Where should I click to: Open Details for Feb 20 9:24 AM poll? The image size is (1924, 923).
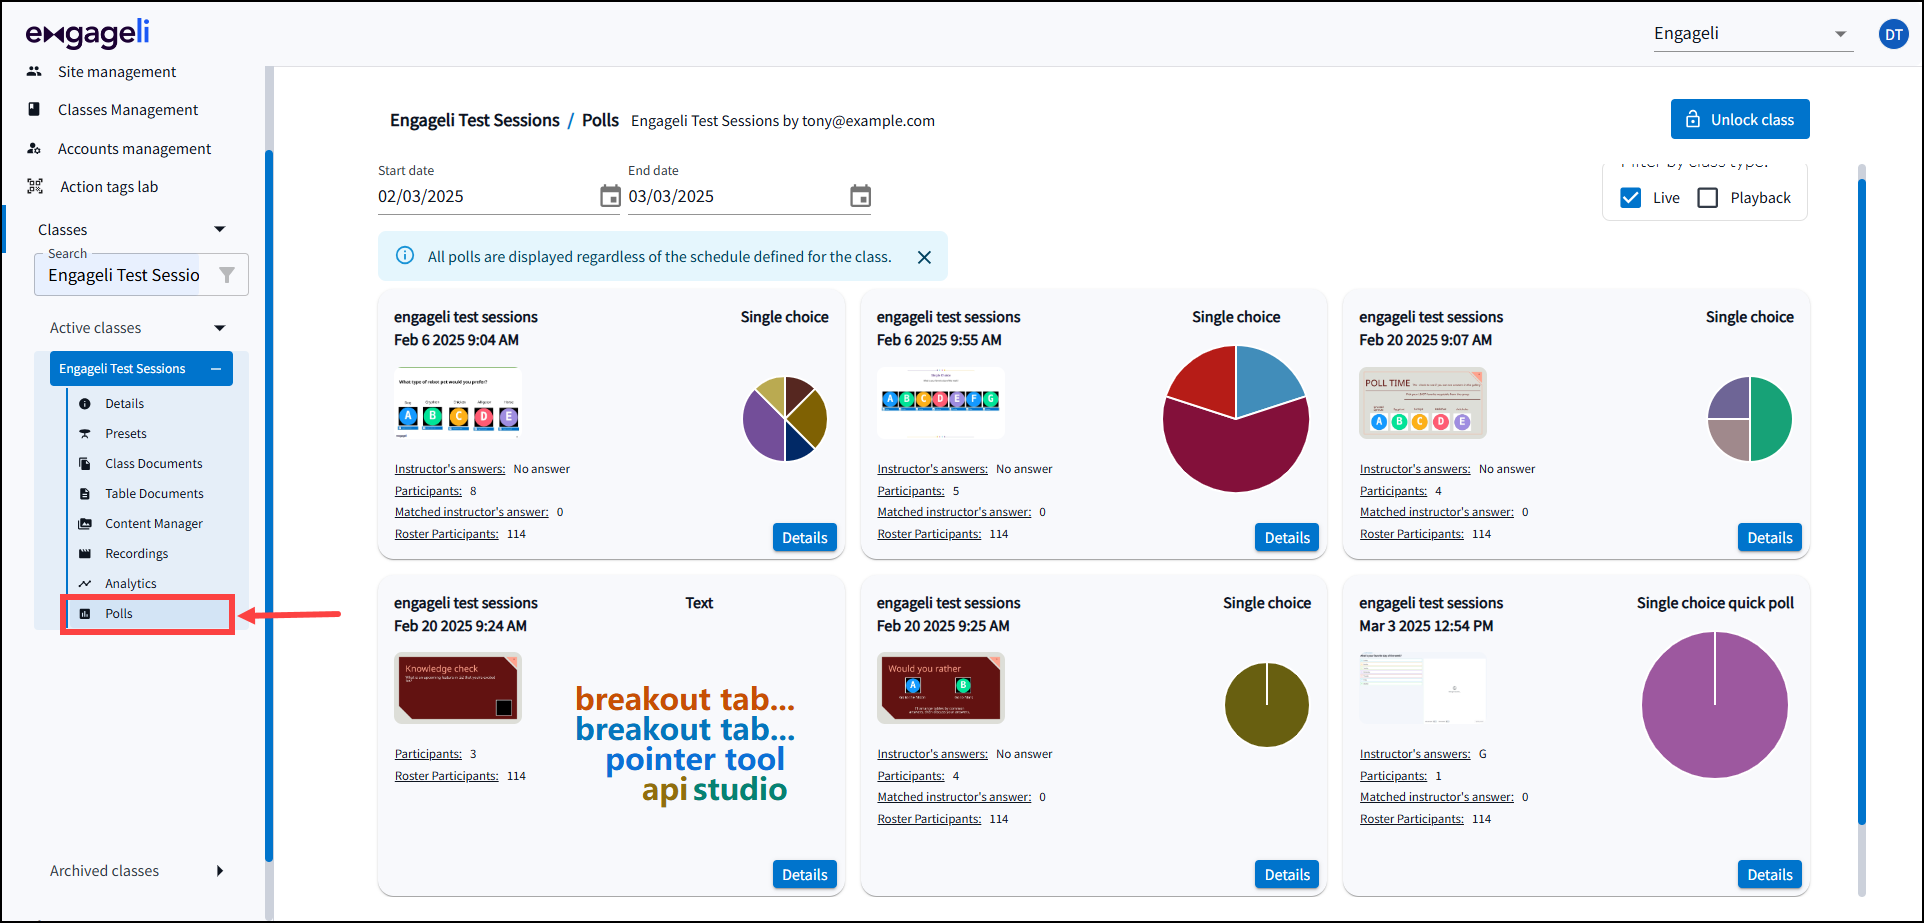point(804,875)
